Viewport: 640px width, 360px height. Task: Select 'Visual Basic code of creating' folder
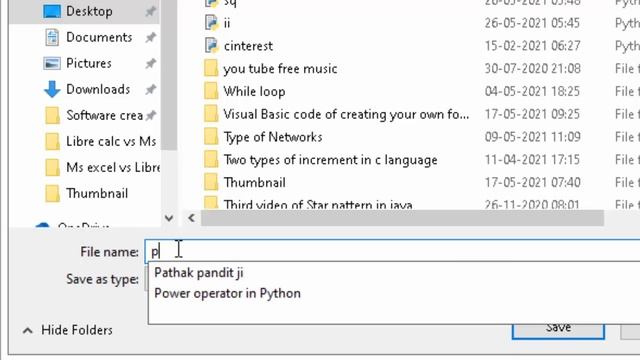pyautogui.click(x=346, y=115)
